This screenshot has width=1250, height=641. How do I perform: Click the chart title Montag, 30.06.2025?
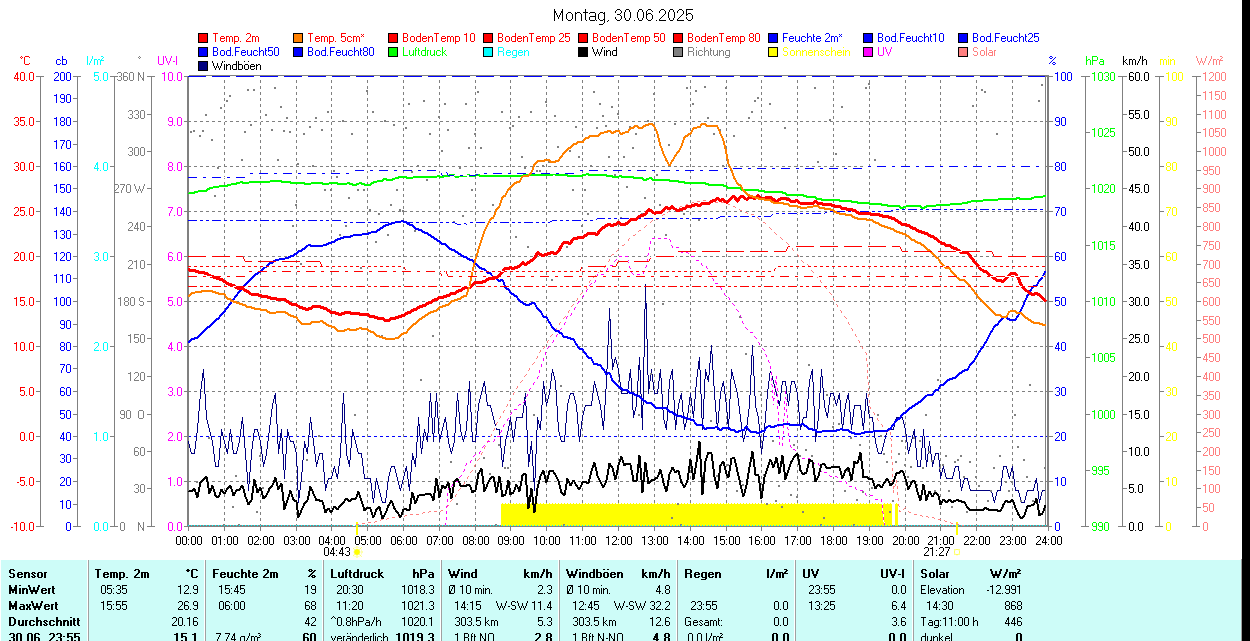(x=623, y=16)
